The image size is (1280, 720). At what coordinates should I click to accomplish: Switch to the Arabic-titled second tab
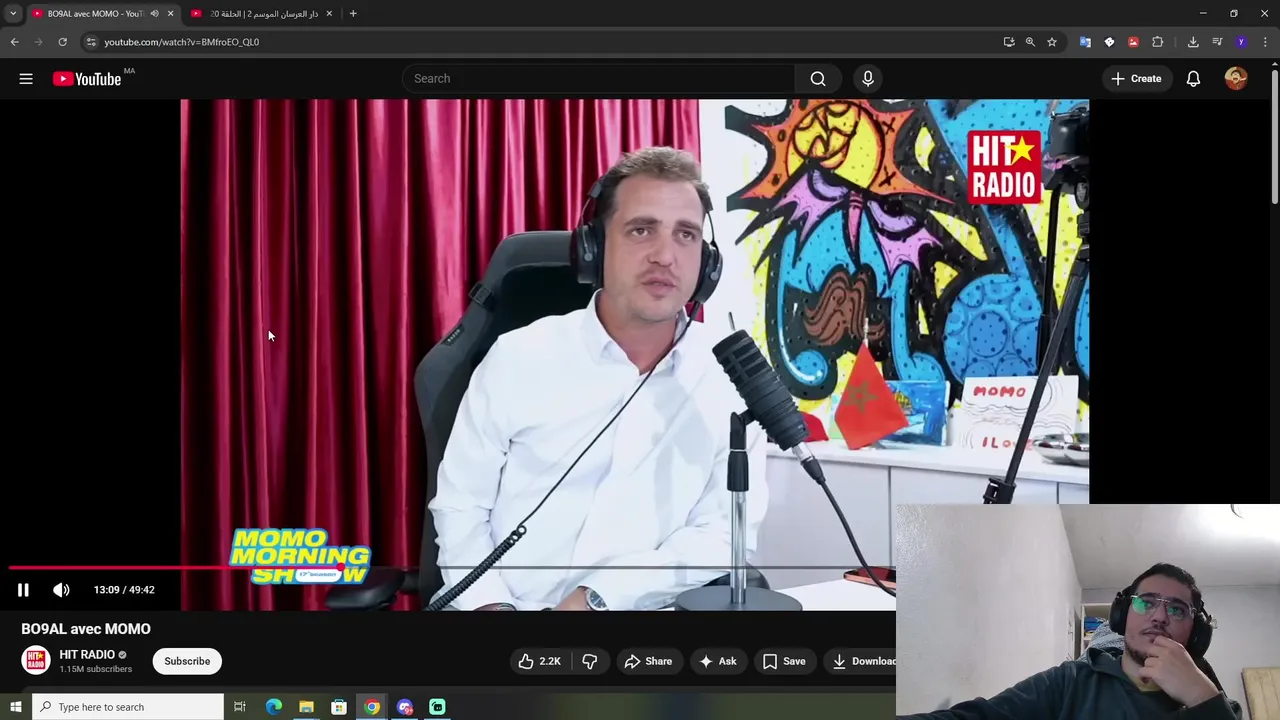tap(264, 14)
